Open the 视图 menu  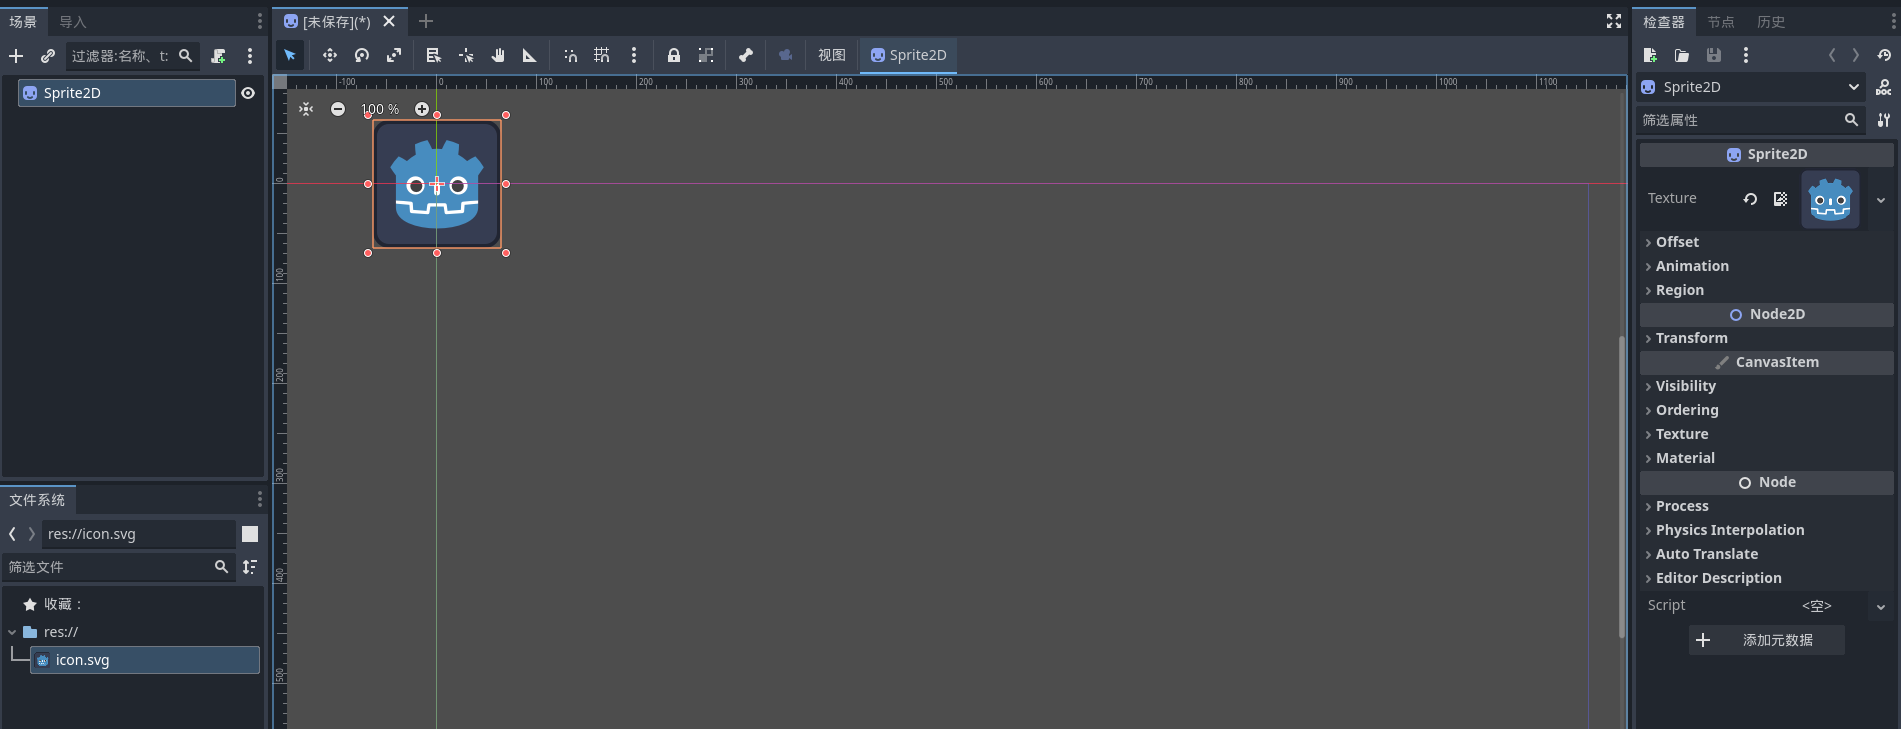pyautogui.click(x=832, y=55)
